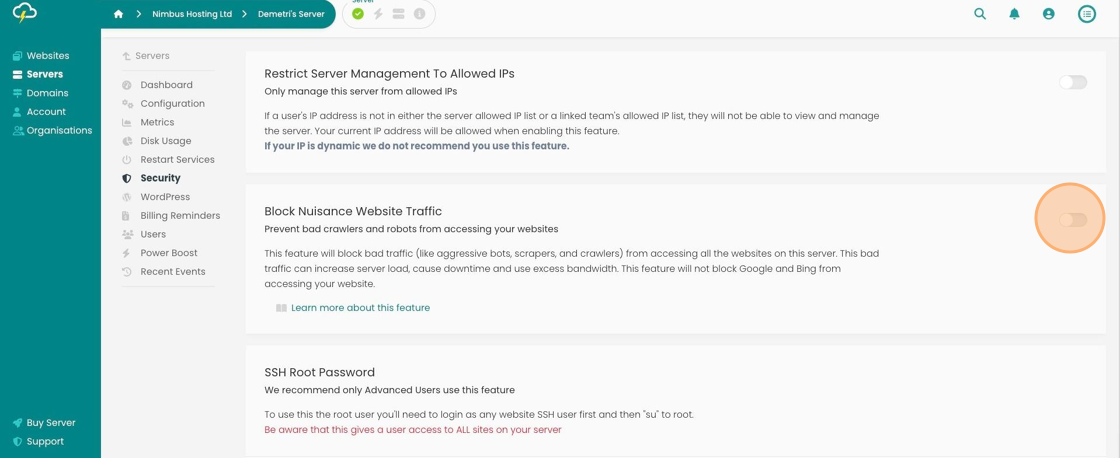
Task: Click the lightning bolt server status icon
Action: coord(379,14)
